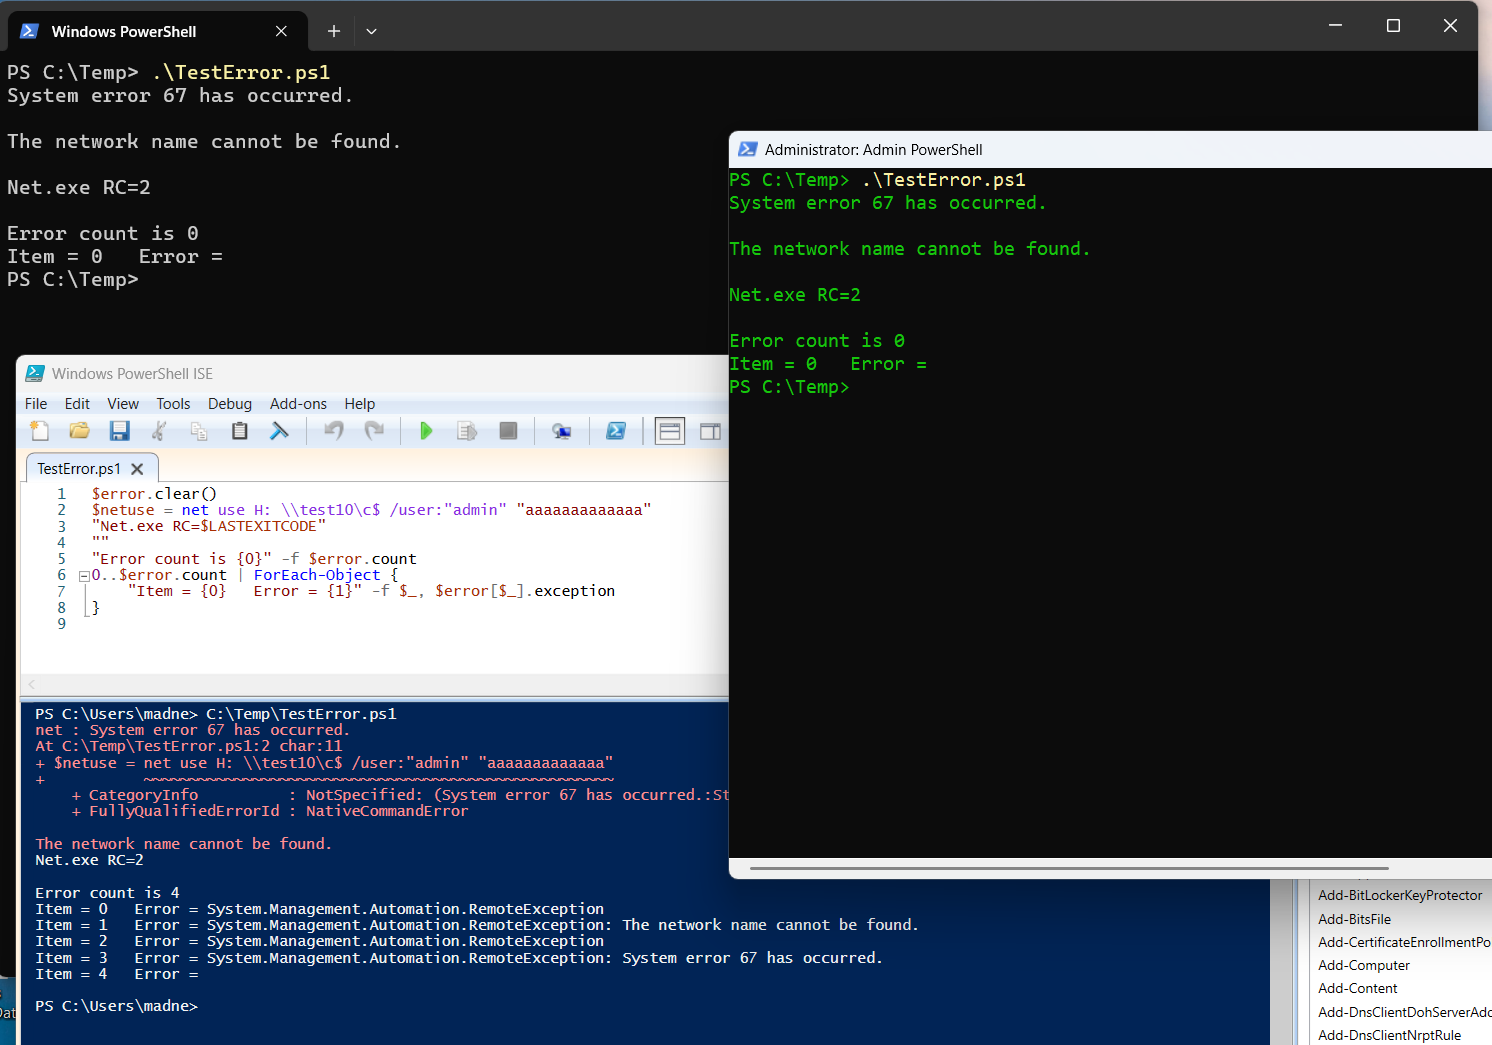
Task: Select Add-BitsFile in the commands list
Action: [x=1354, y=919]
